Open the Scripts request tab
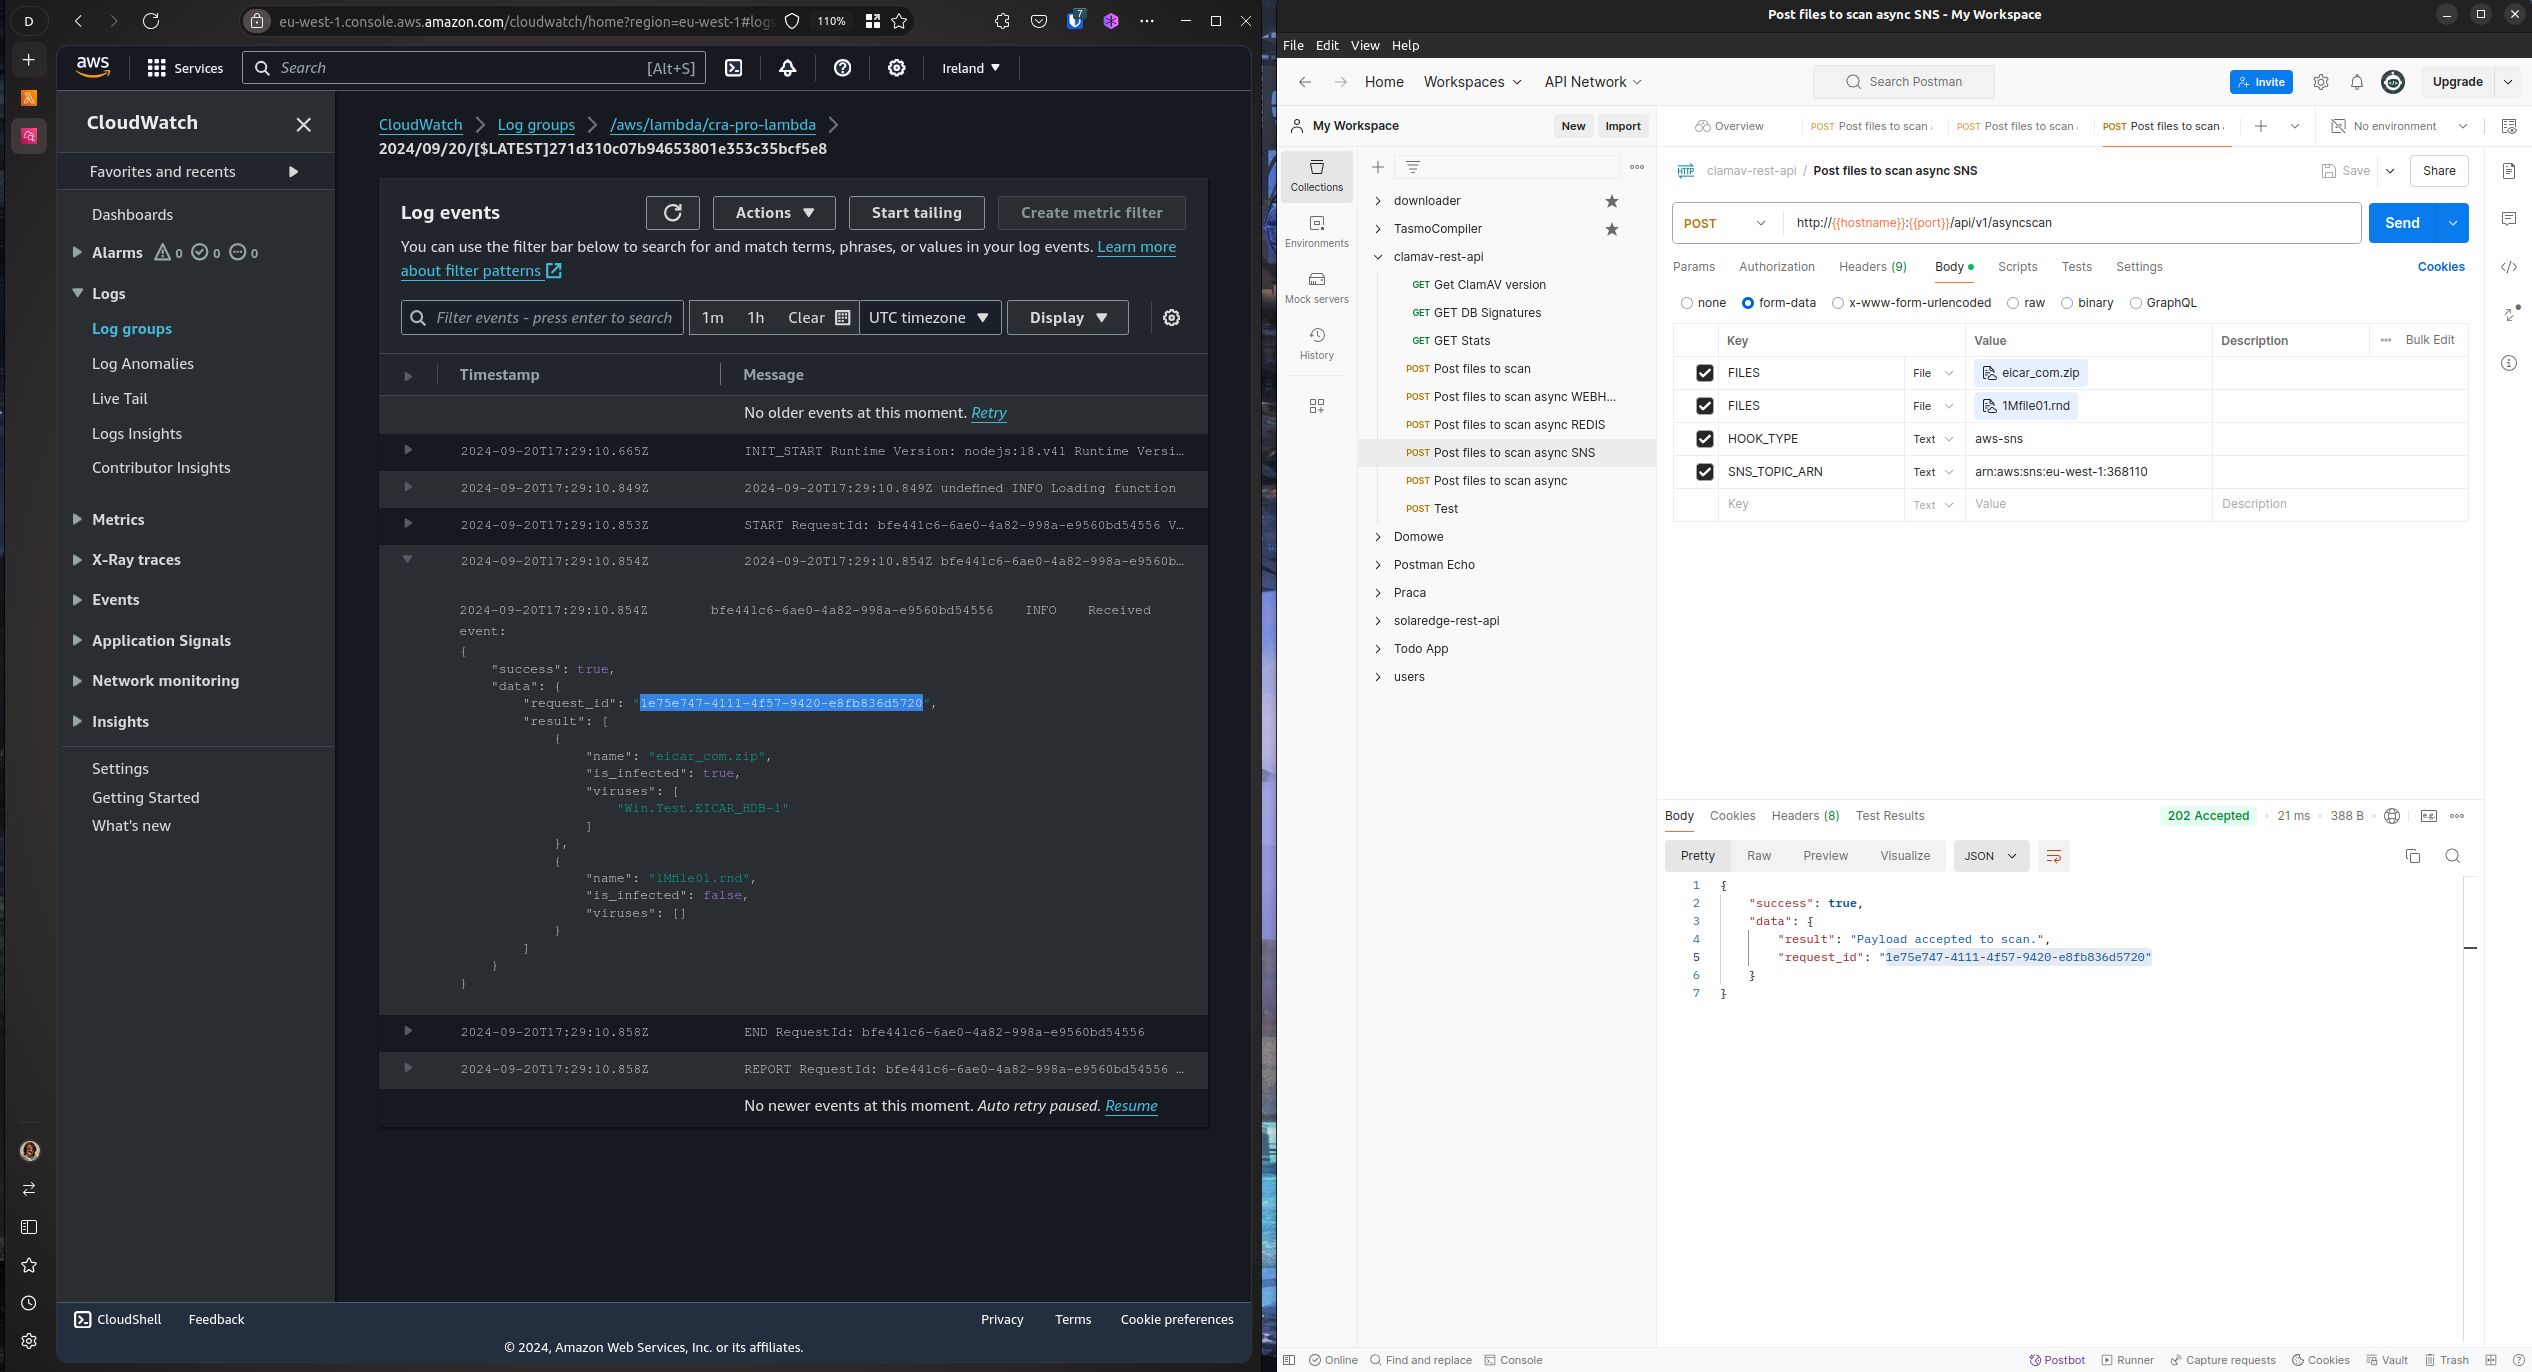The height and width of the screenshot is (1372, 2532). tap(2017, 267)
